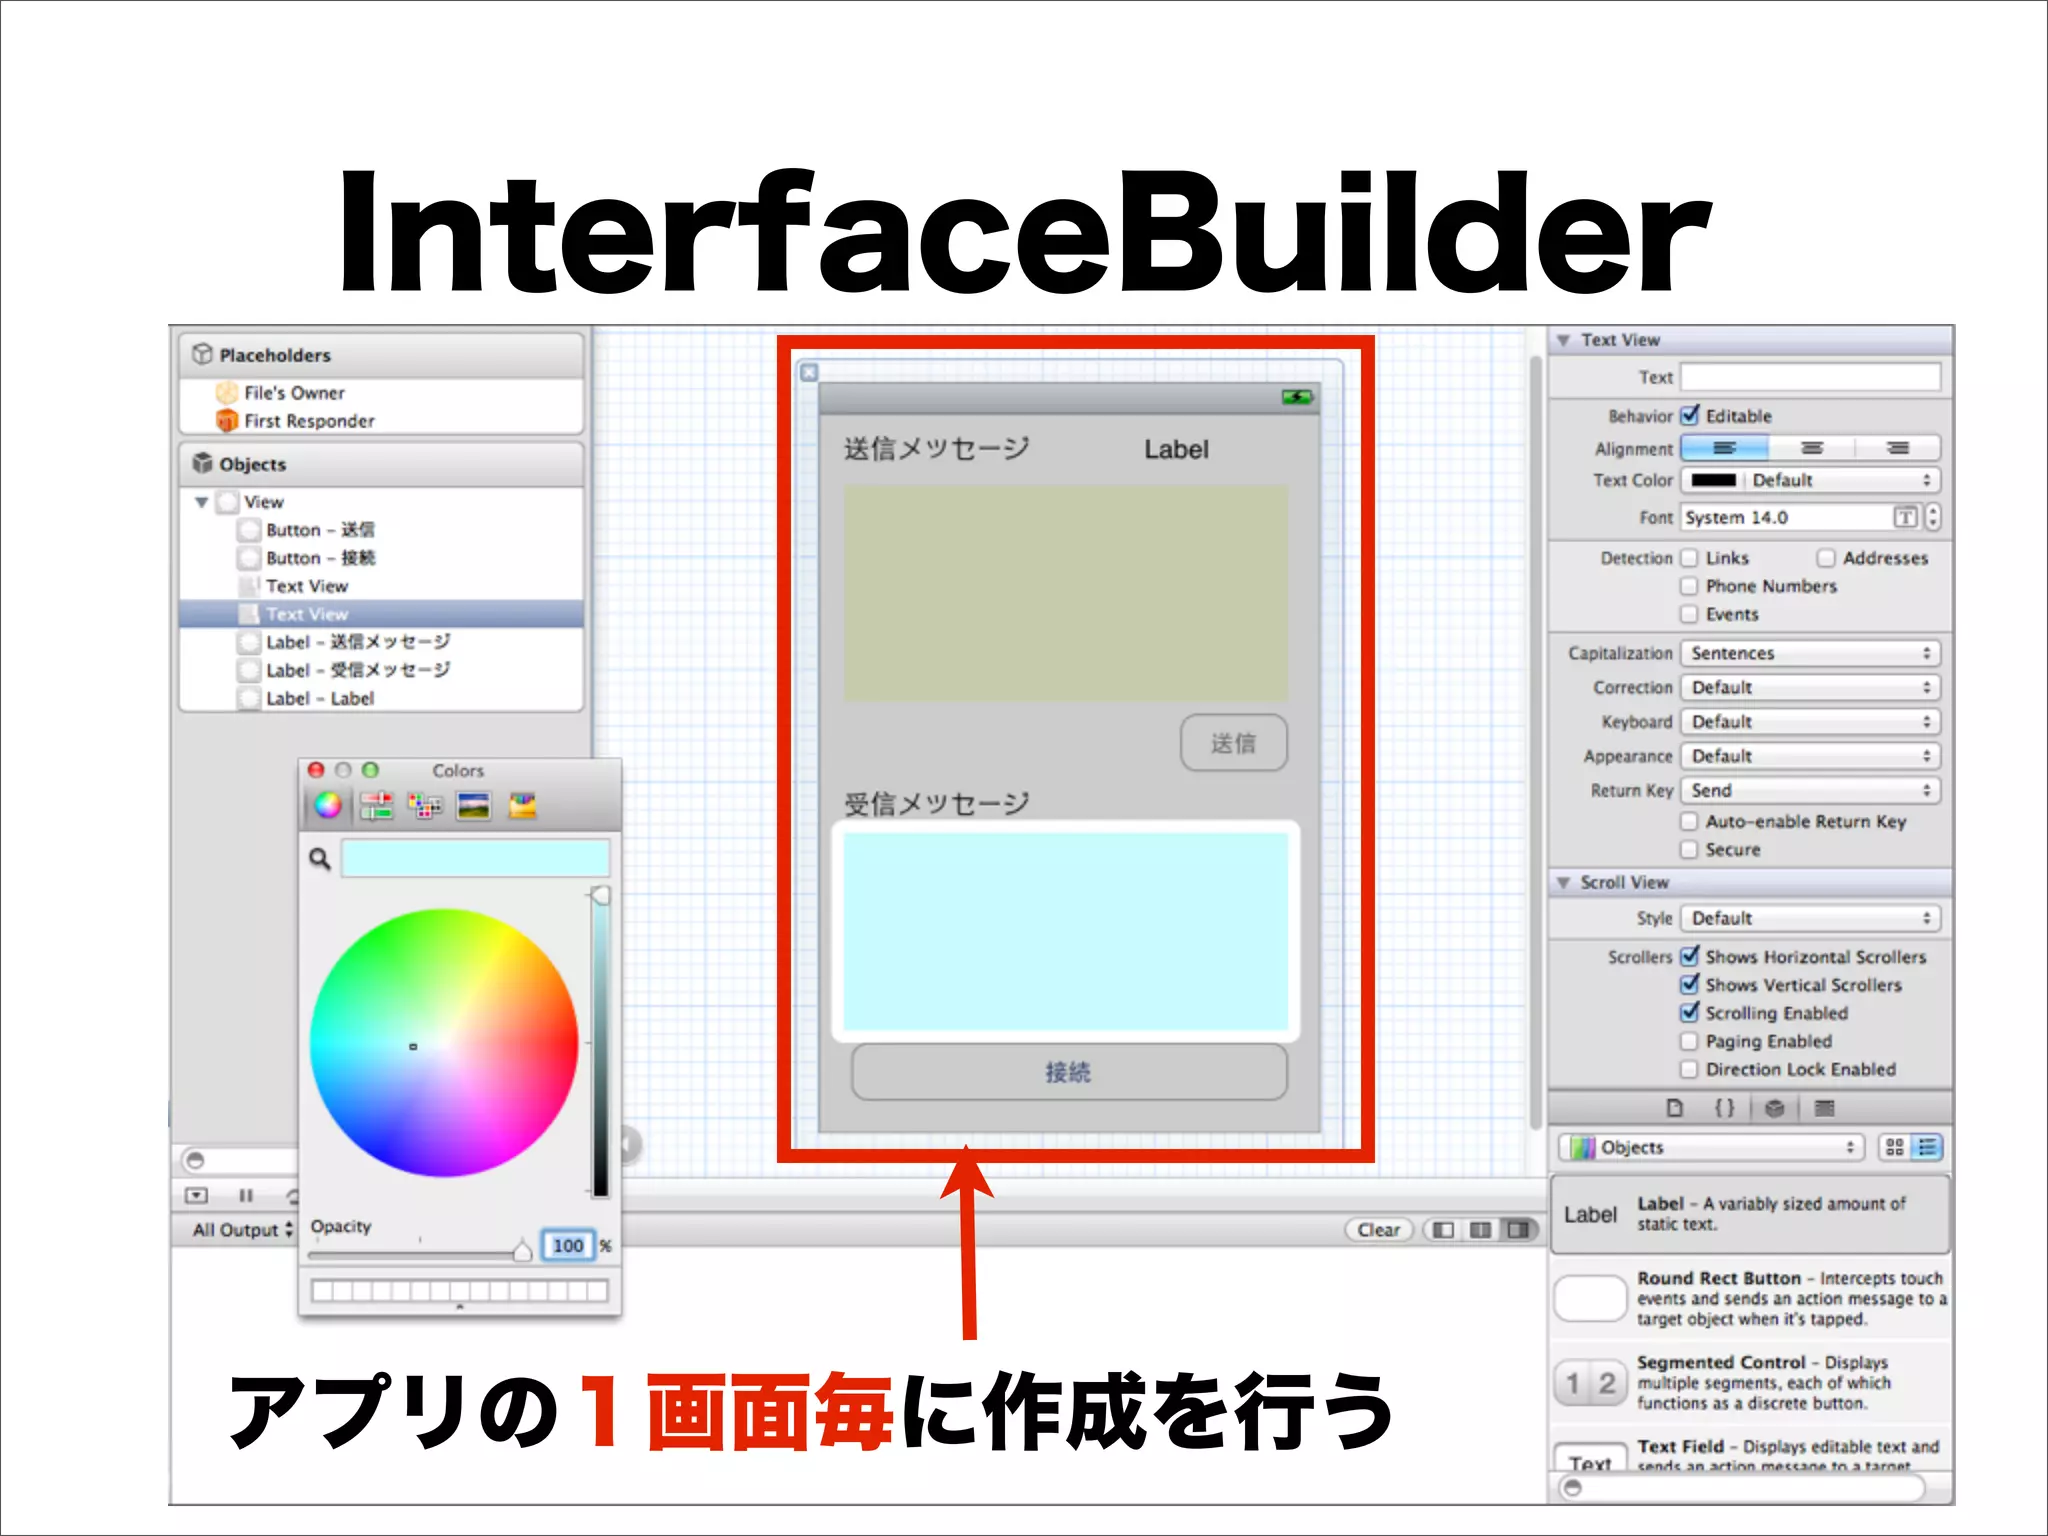Switch library to list view icon

1927,1147
